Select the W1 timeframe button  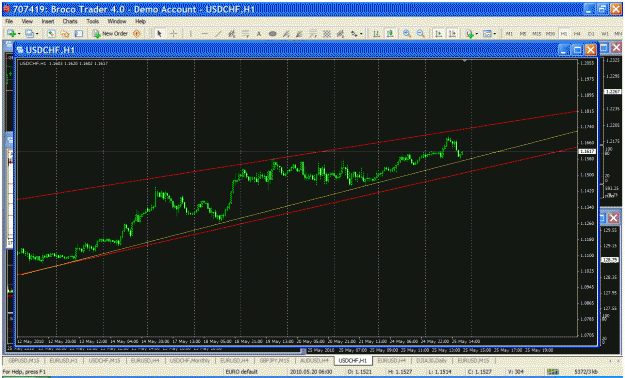(x=605, y=34)
